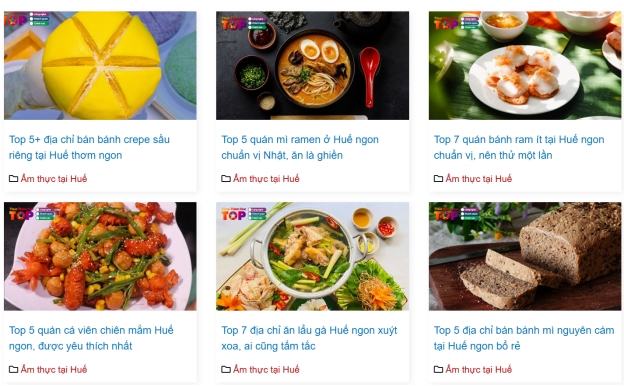Open the article on Top 5 quán mì ramen ở Huế

(300, 147)
